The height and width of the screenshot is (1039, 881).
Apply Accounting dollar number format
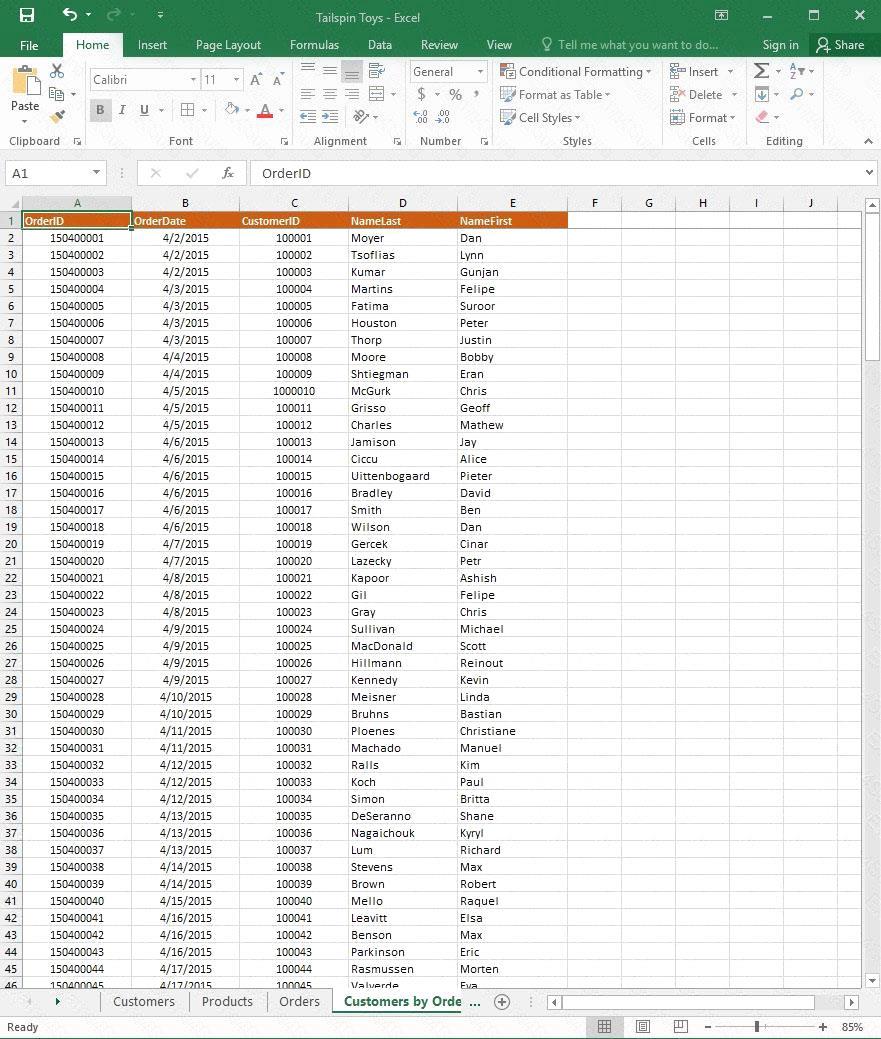(421, 94)
